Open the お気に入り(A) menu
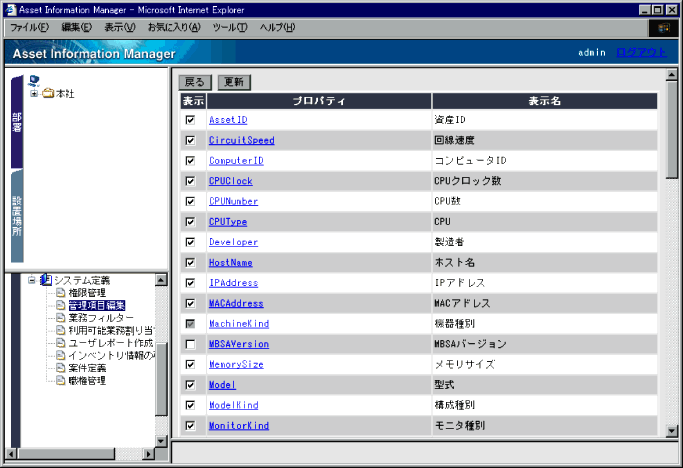The height and width of the screenshot is (468, 683). point(174,27)
